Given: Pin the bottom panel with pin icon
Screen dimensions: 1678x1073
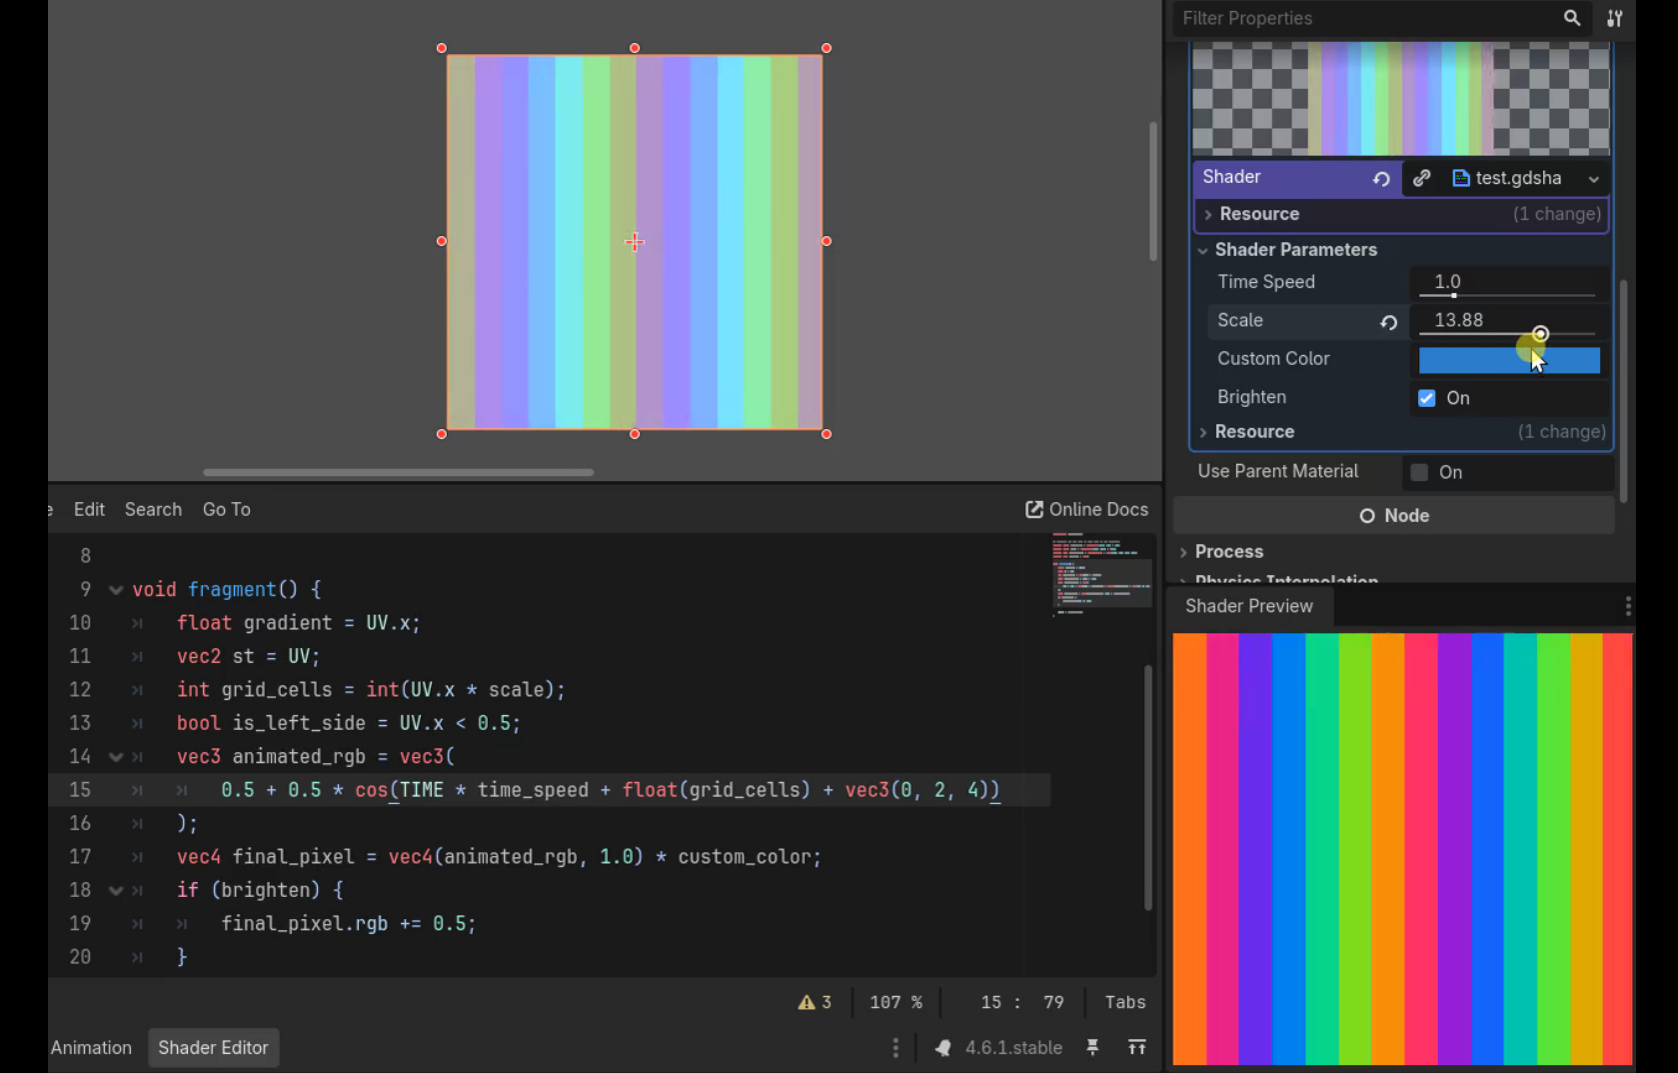Looking at the screenshot, I should click(1092, 1047).
